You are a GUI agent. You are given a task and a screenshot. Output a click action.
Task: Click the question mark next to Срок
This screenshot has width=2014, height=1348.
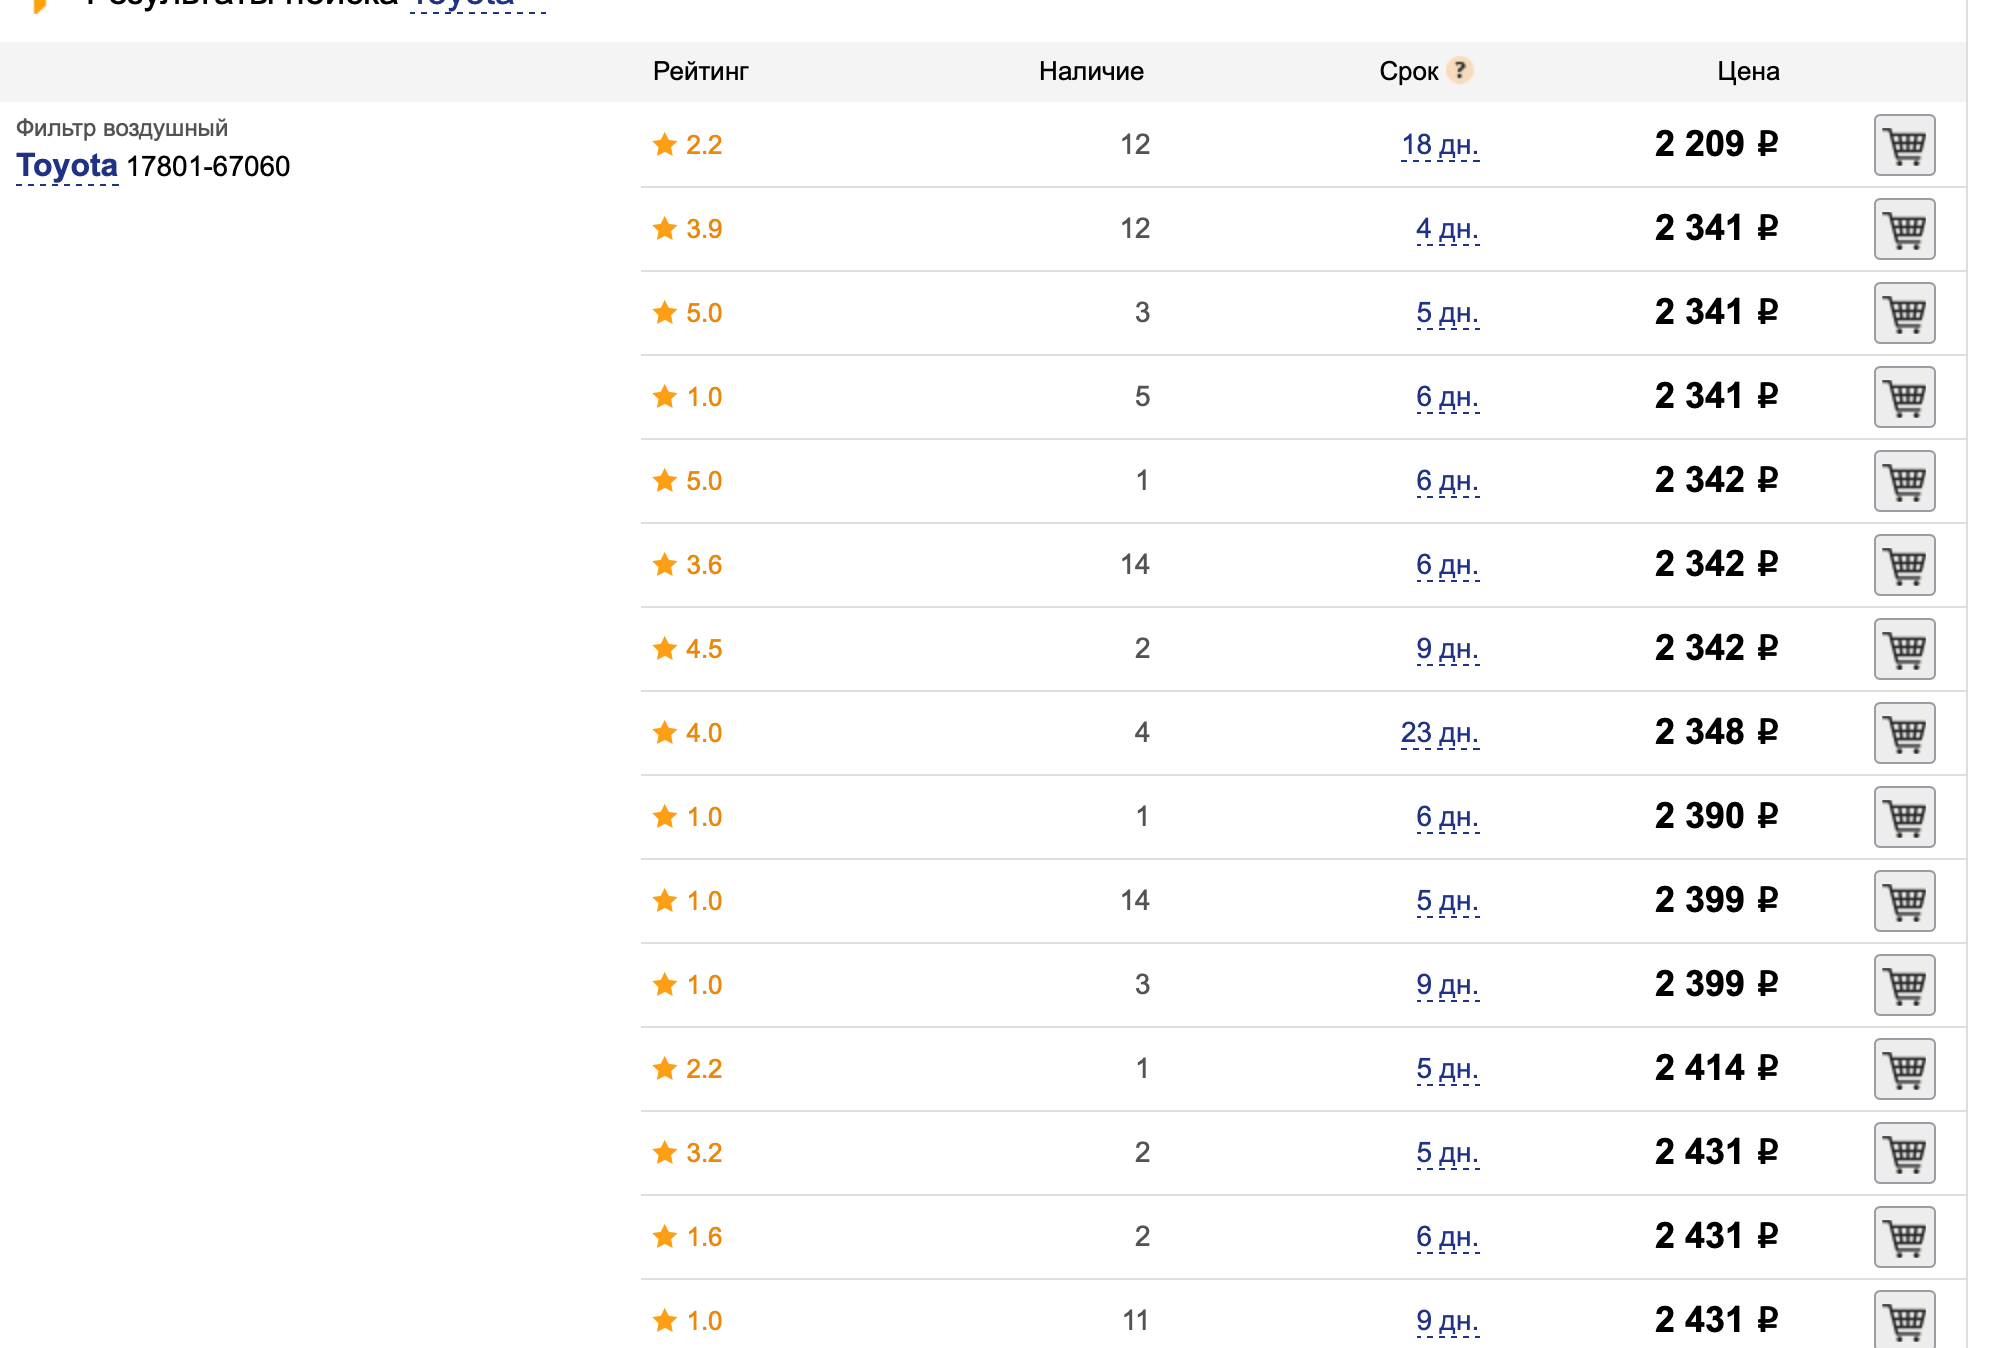1460,70
